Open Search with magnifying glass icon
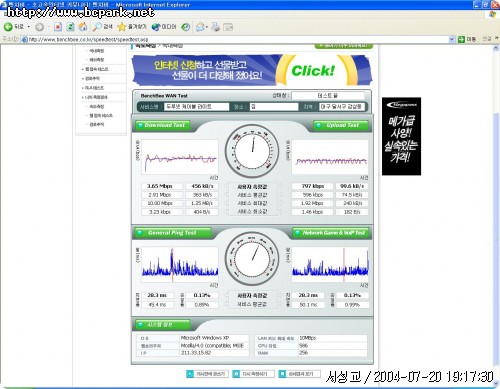 [103, 27]
